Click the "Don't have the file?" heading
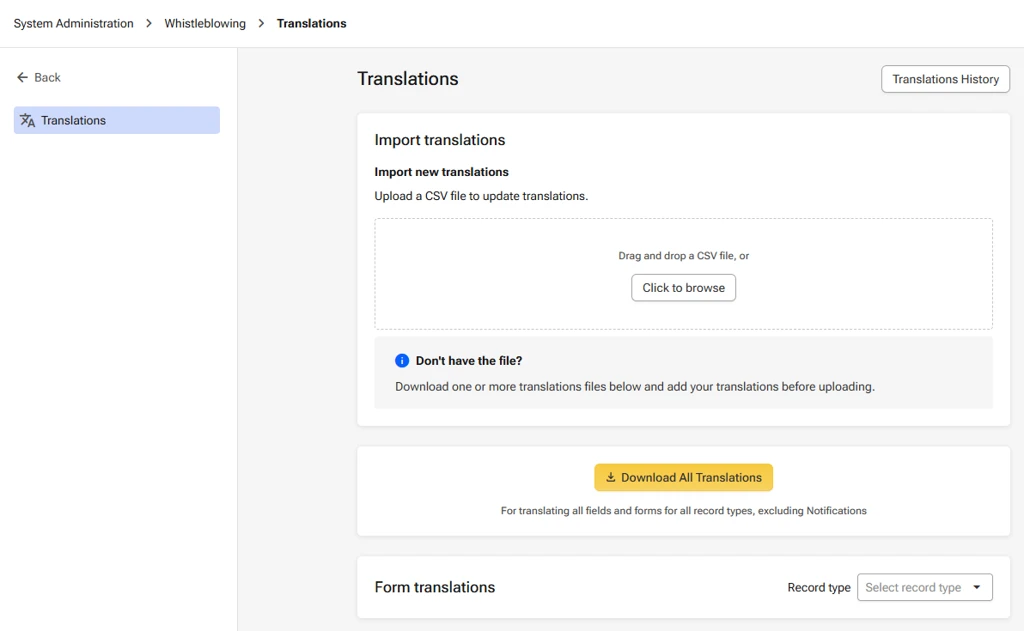 [x=469, y=361]
